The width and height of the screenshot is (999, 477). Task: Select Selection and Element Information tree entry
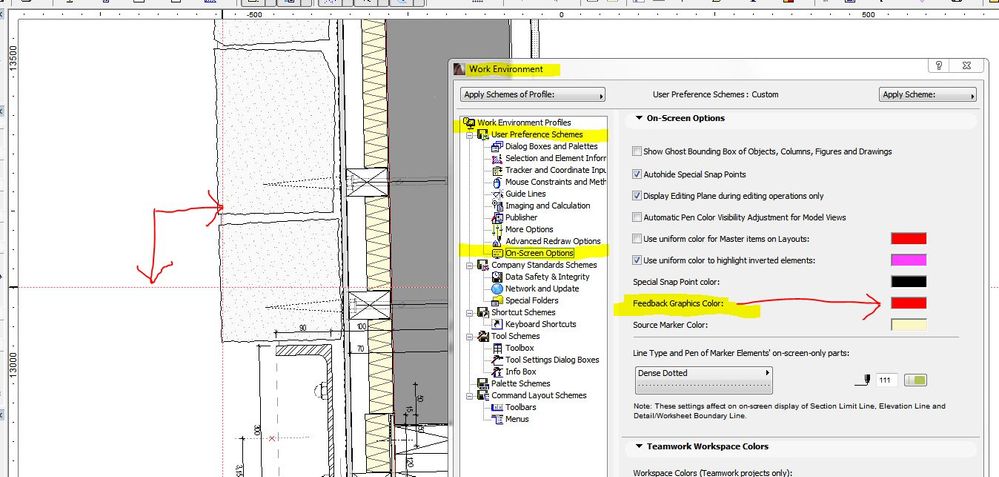[556, 158]
